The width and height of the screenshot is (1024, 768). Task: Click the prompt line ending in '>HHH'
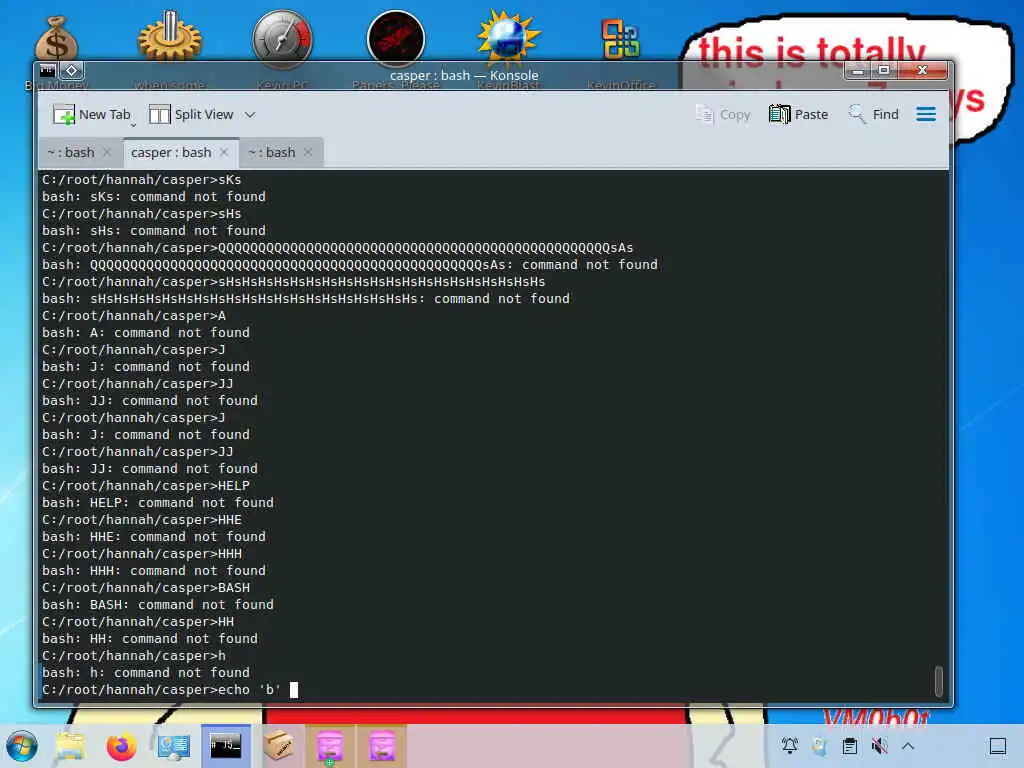click(142, 554)
